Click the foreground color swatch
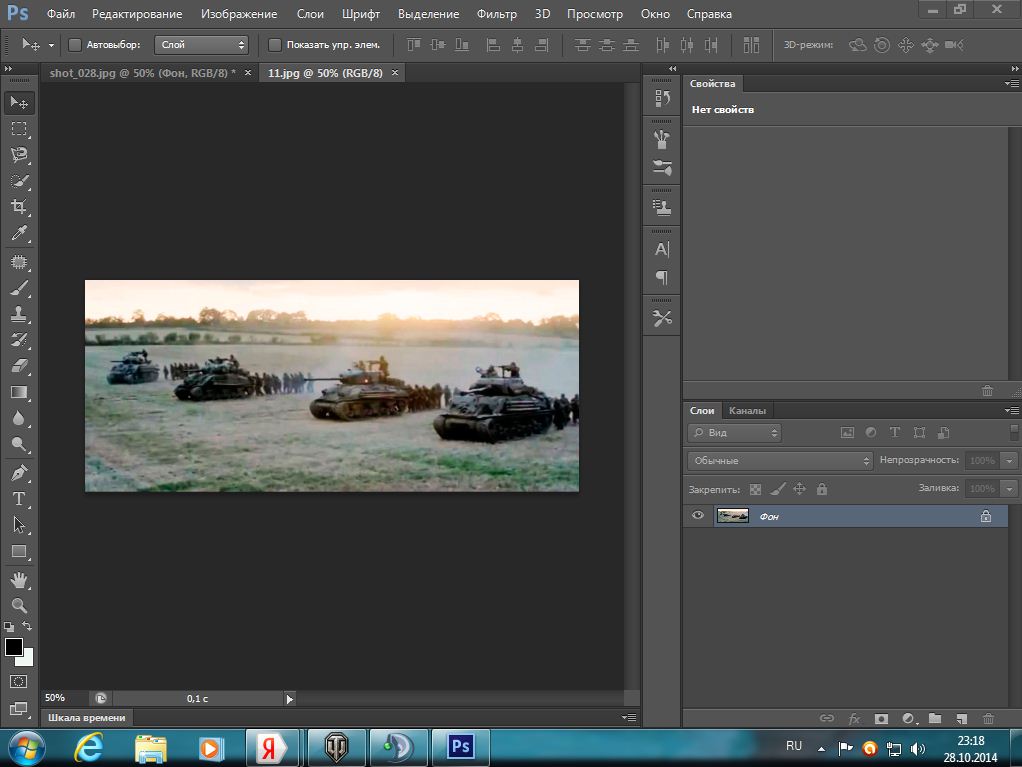This screenshot has height=767, width=1022. click(14, 647)
